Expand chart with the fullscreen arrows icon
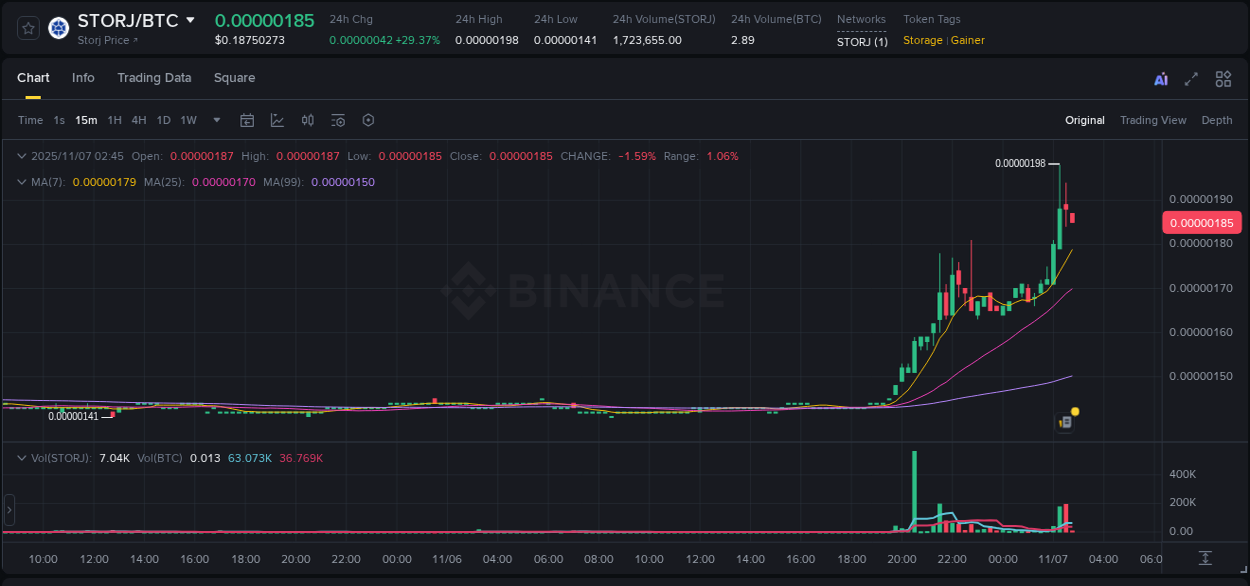The width and height of the screenshot is (1250, 586). tap(1191, 78)
